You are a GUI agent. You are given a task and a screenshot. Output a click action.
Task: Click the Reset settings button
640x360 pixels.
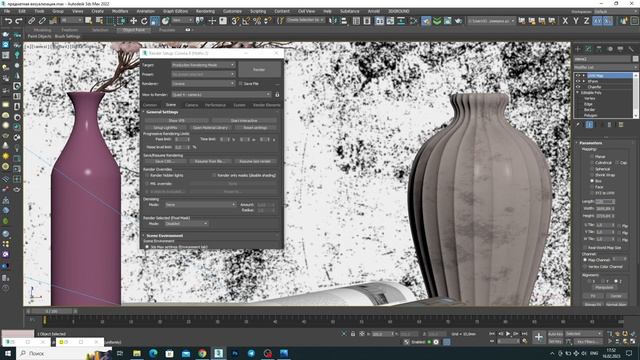tap(255, 128)
